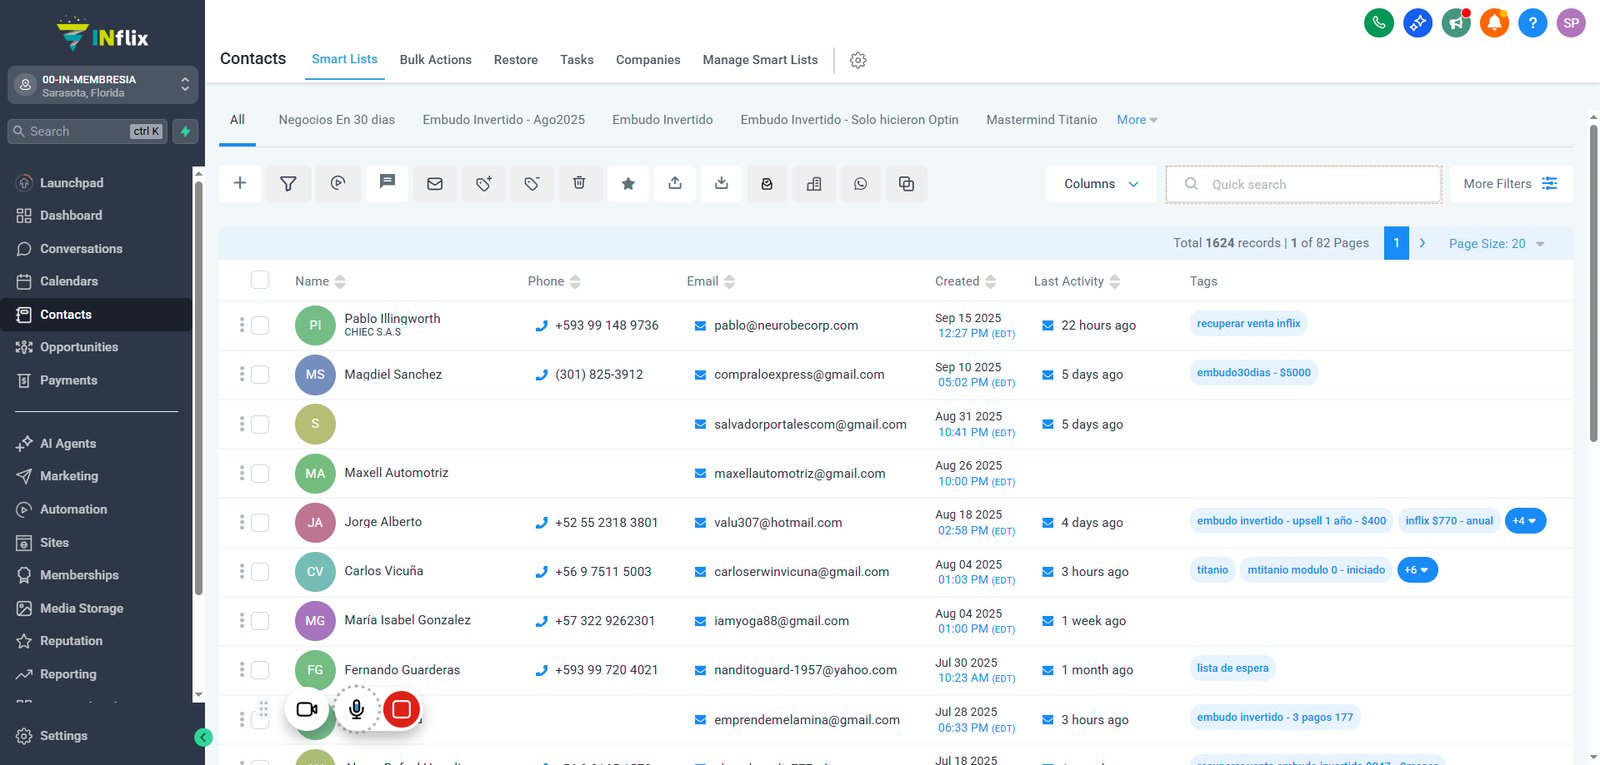Click the send email envelope icon
This screenshot has width=1600, height=765.
[x=435, y=183]
